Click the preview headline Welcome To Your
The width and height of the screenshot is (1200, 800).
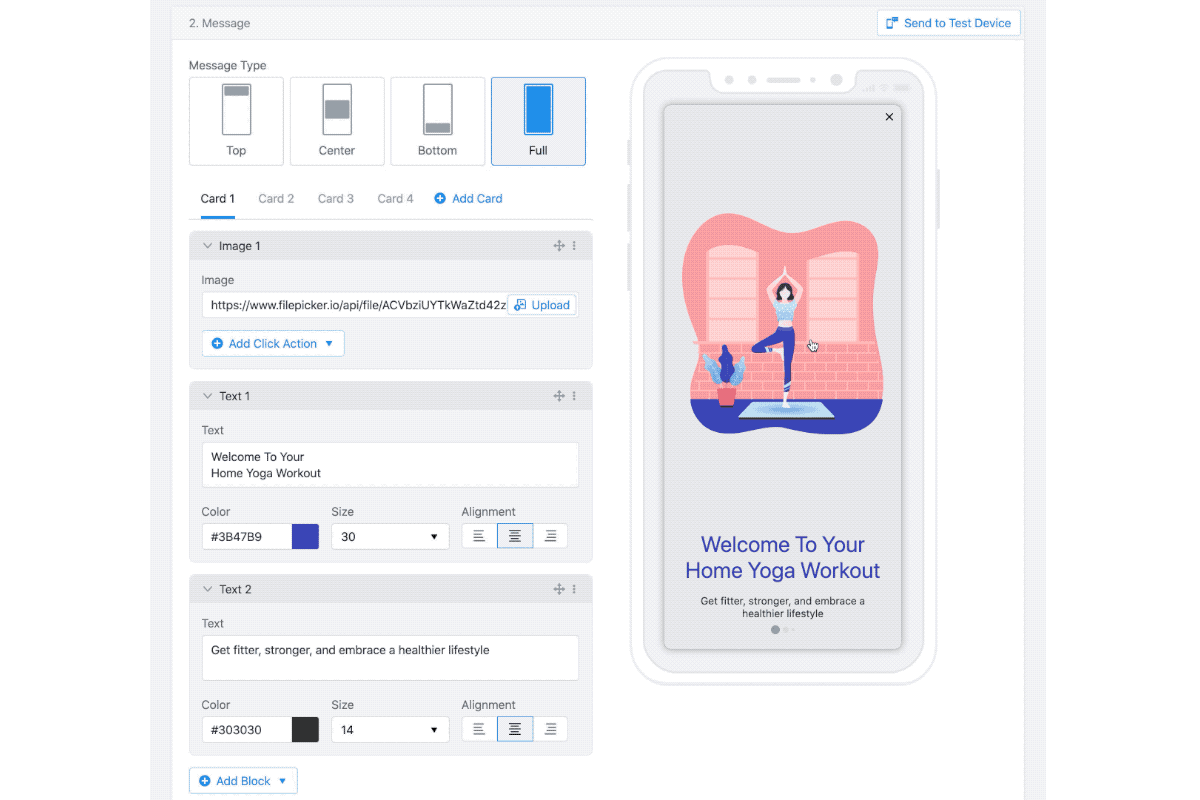[x=783, y=545]
